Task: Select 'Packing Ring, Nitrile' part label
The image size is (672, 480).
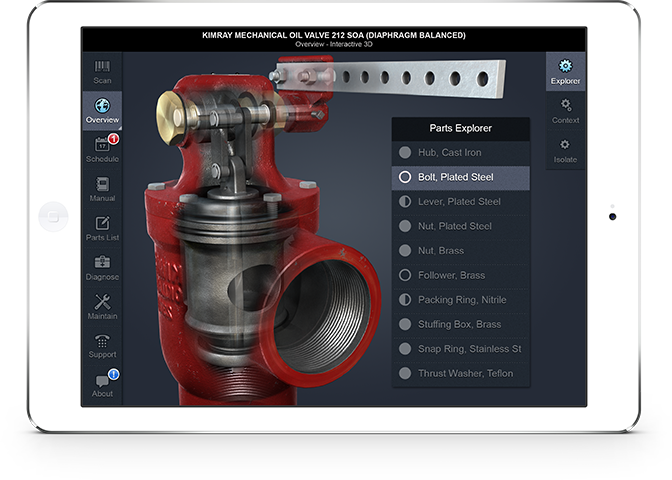Action: [x=462, y=300]
